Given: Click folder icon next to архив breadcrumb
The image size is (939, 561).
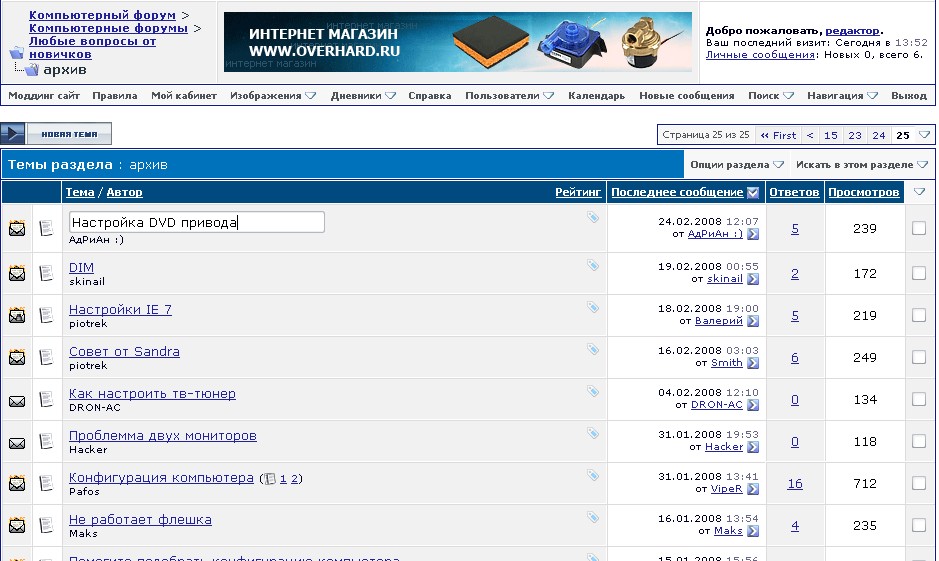Looking at the screenshot, I should 32,69.
